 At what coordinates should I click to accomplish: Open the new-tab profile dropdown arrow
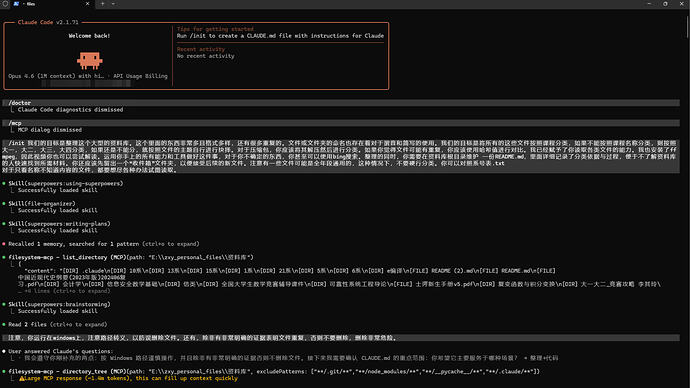113,4
